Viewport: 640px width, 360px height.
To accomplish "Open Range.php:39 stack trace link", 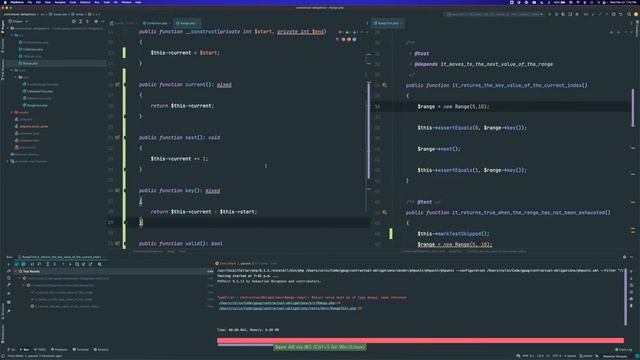I will pyautogui.click(x=279, y=303).
